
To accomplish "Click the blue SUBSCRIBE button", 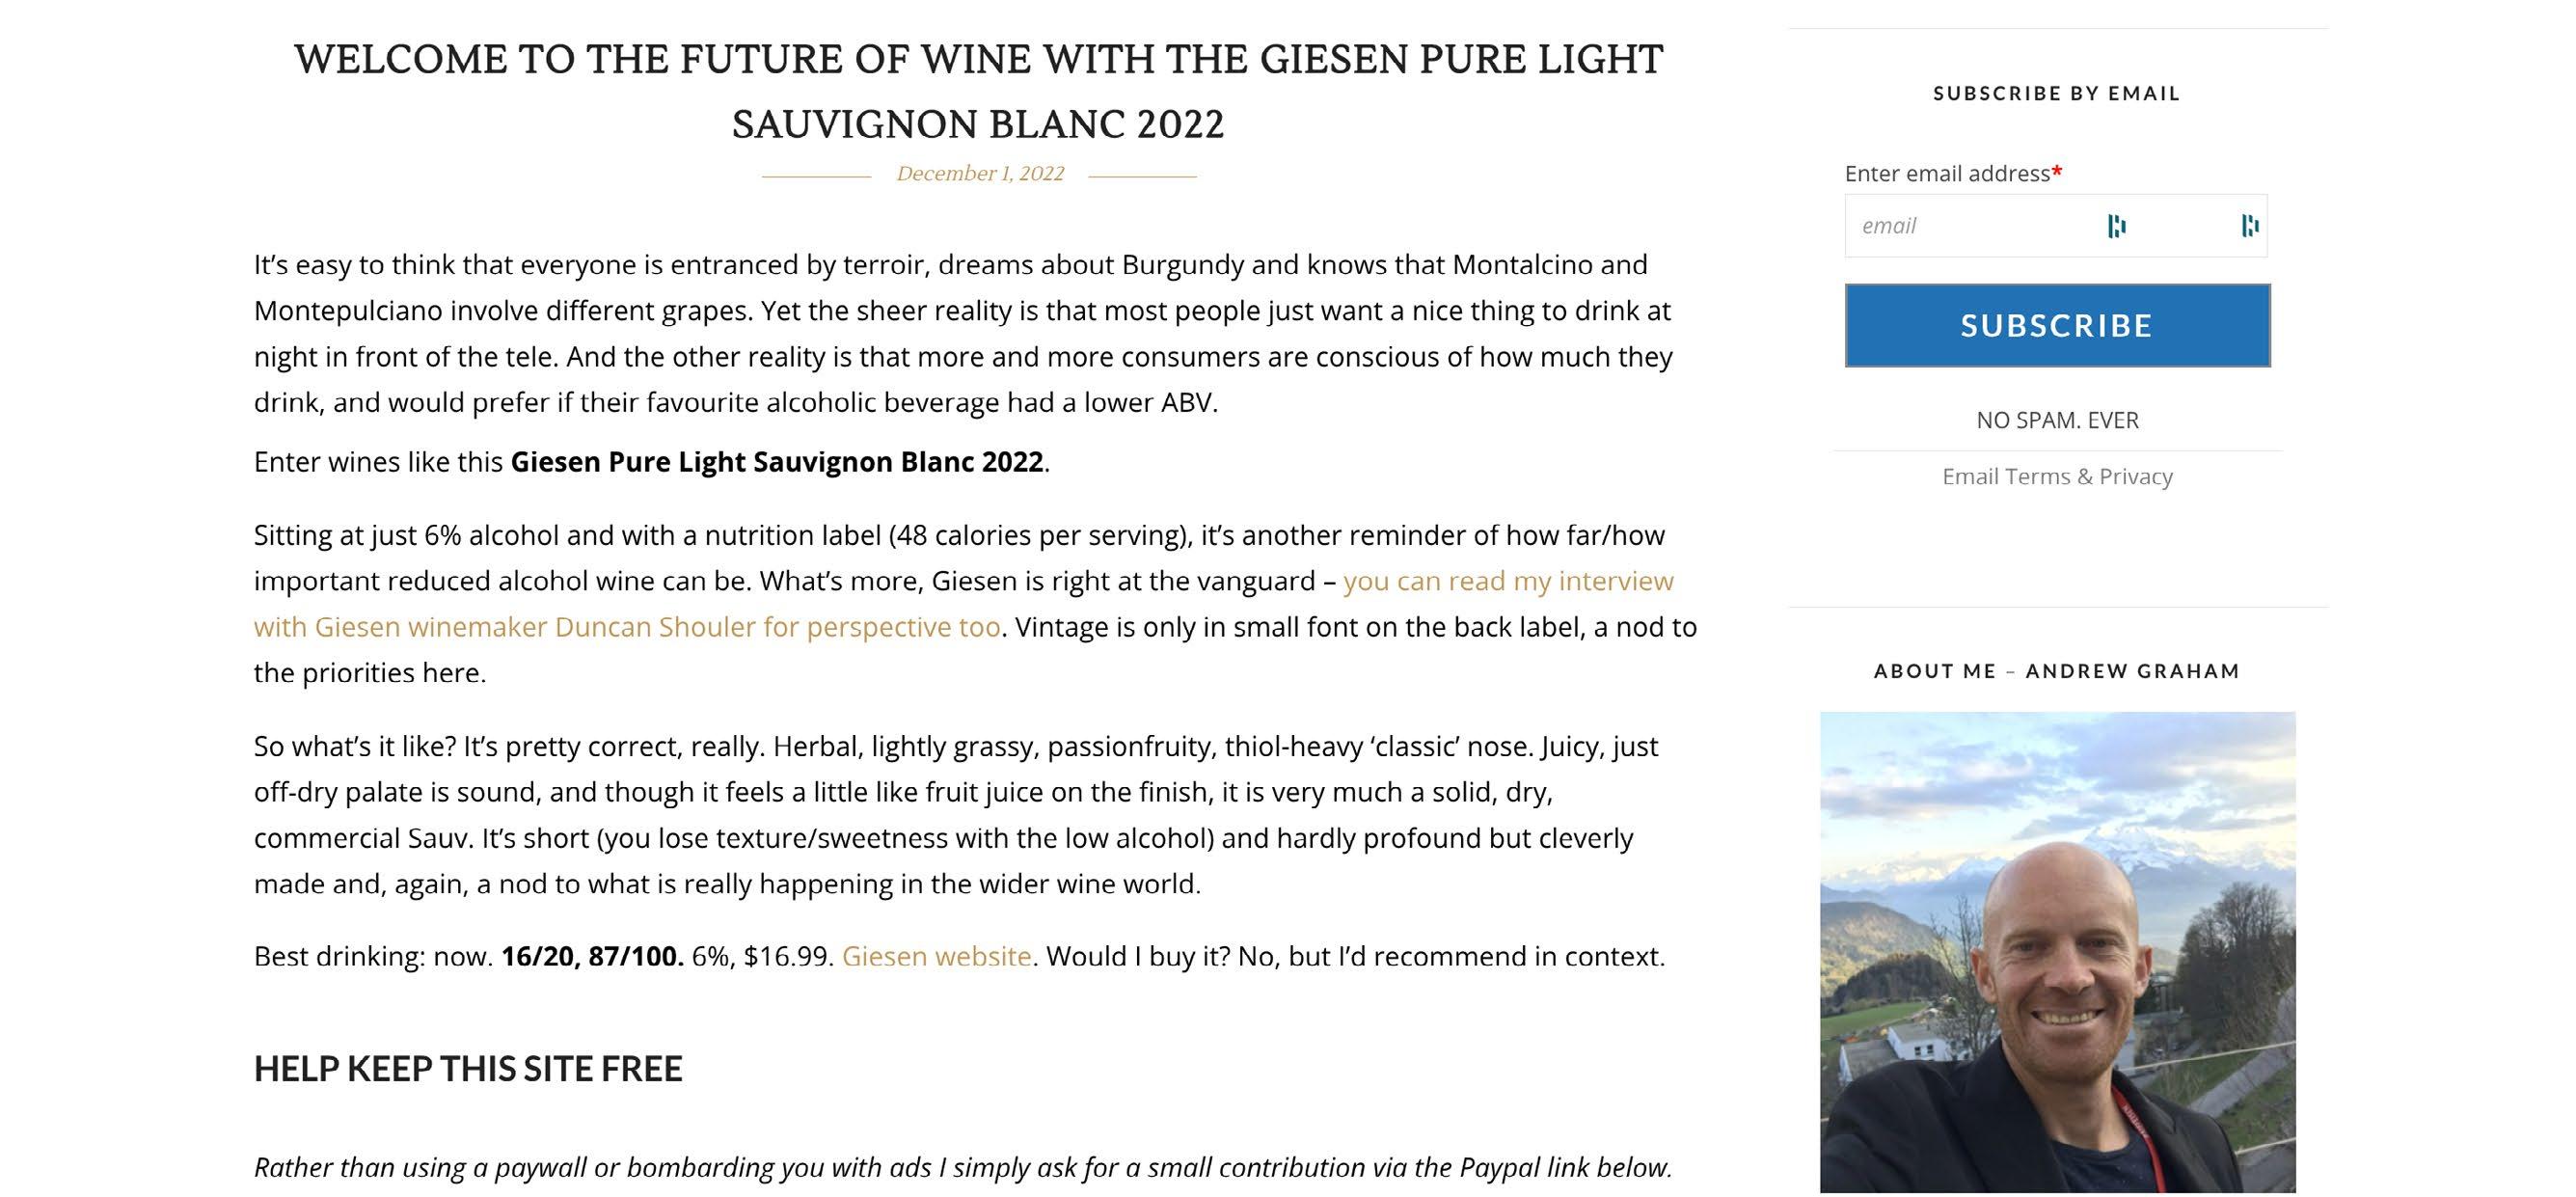I will coord(2057,325).
